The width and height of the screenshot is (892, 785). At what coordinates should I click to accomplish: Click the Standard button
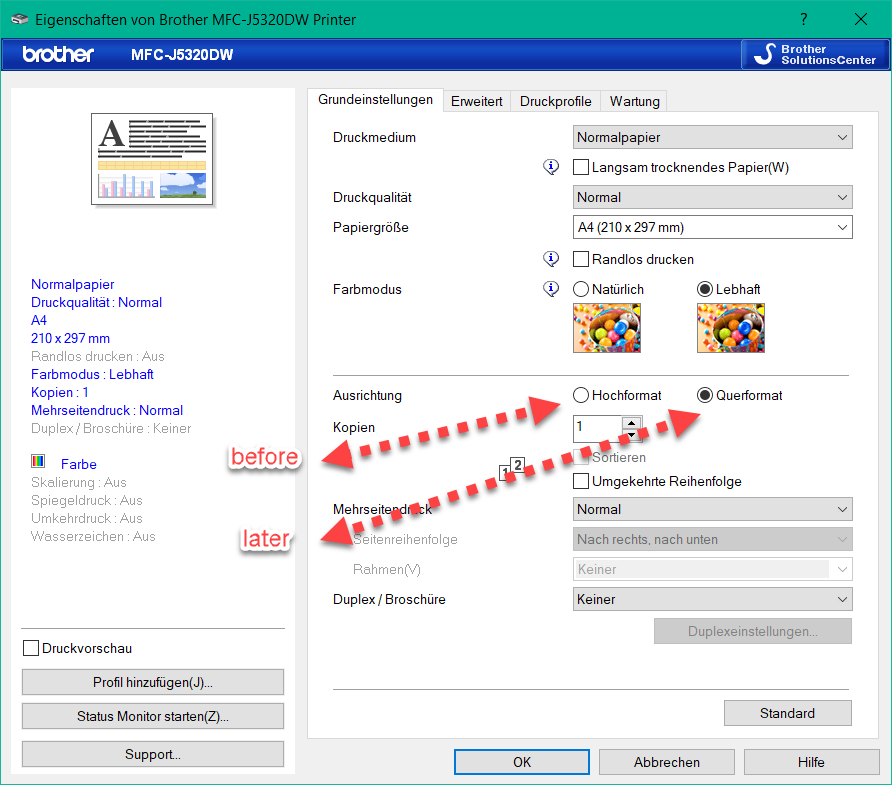[787, 713]
